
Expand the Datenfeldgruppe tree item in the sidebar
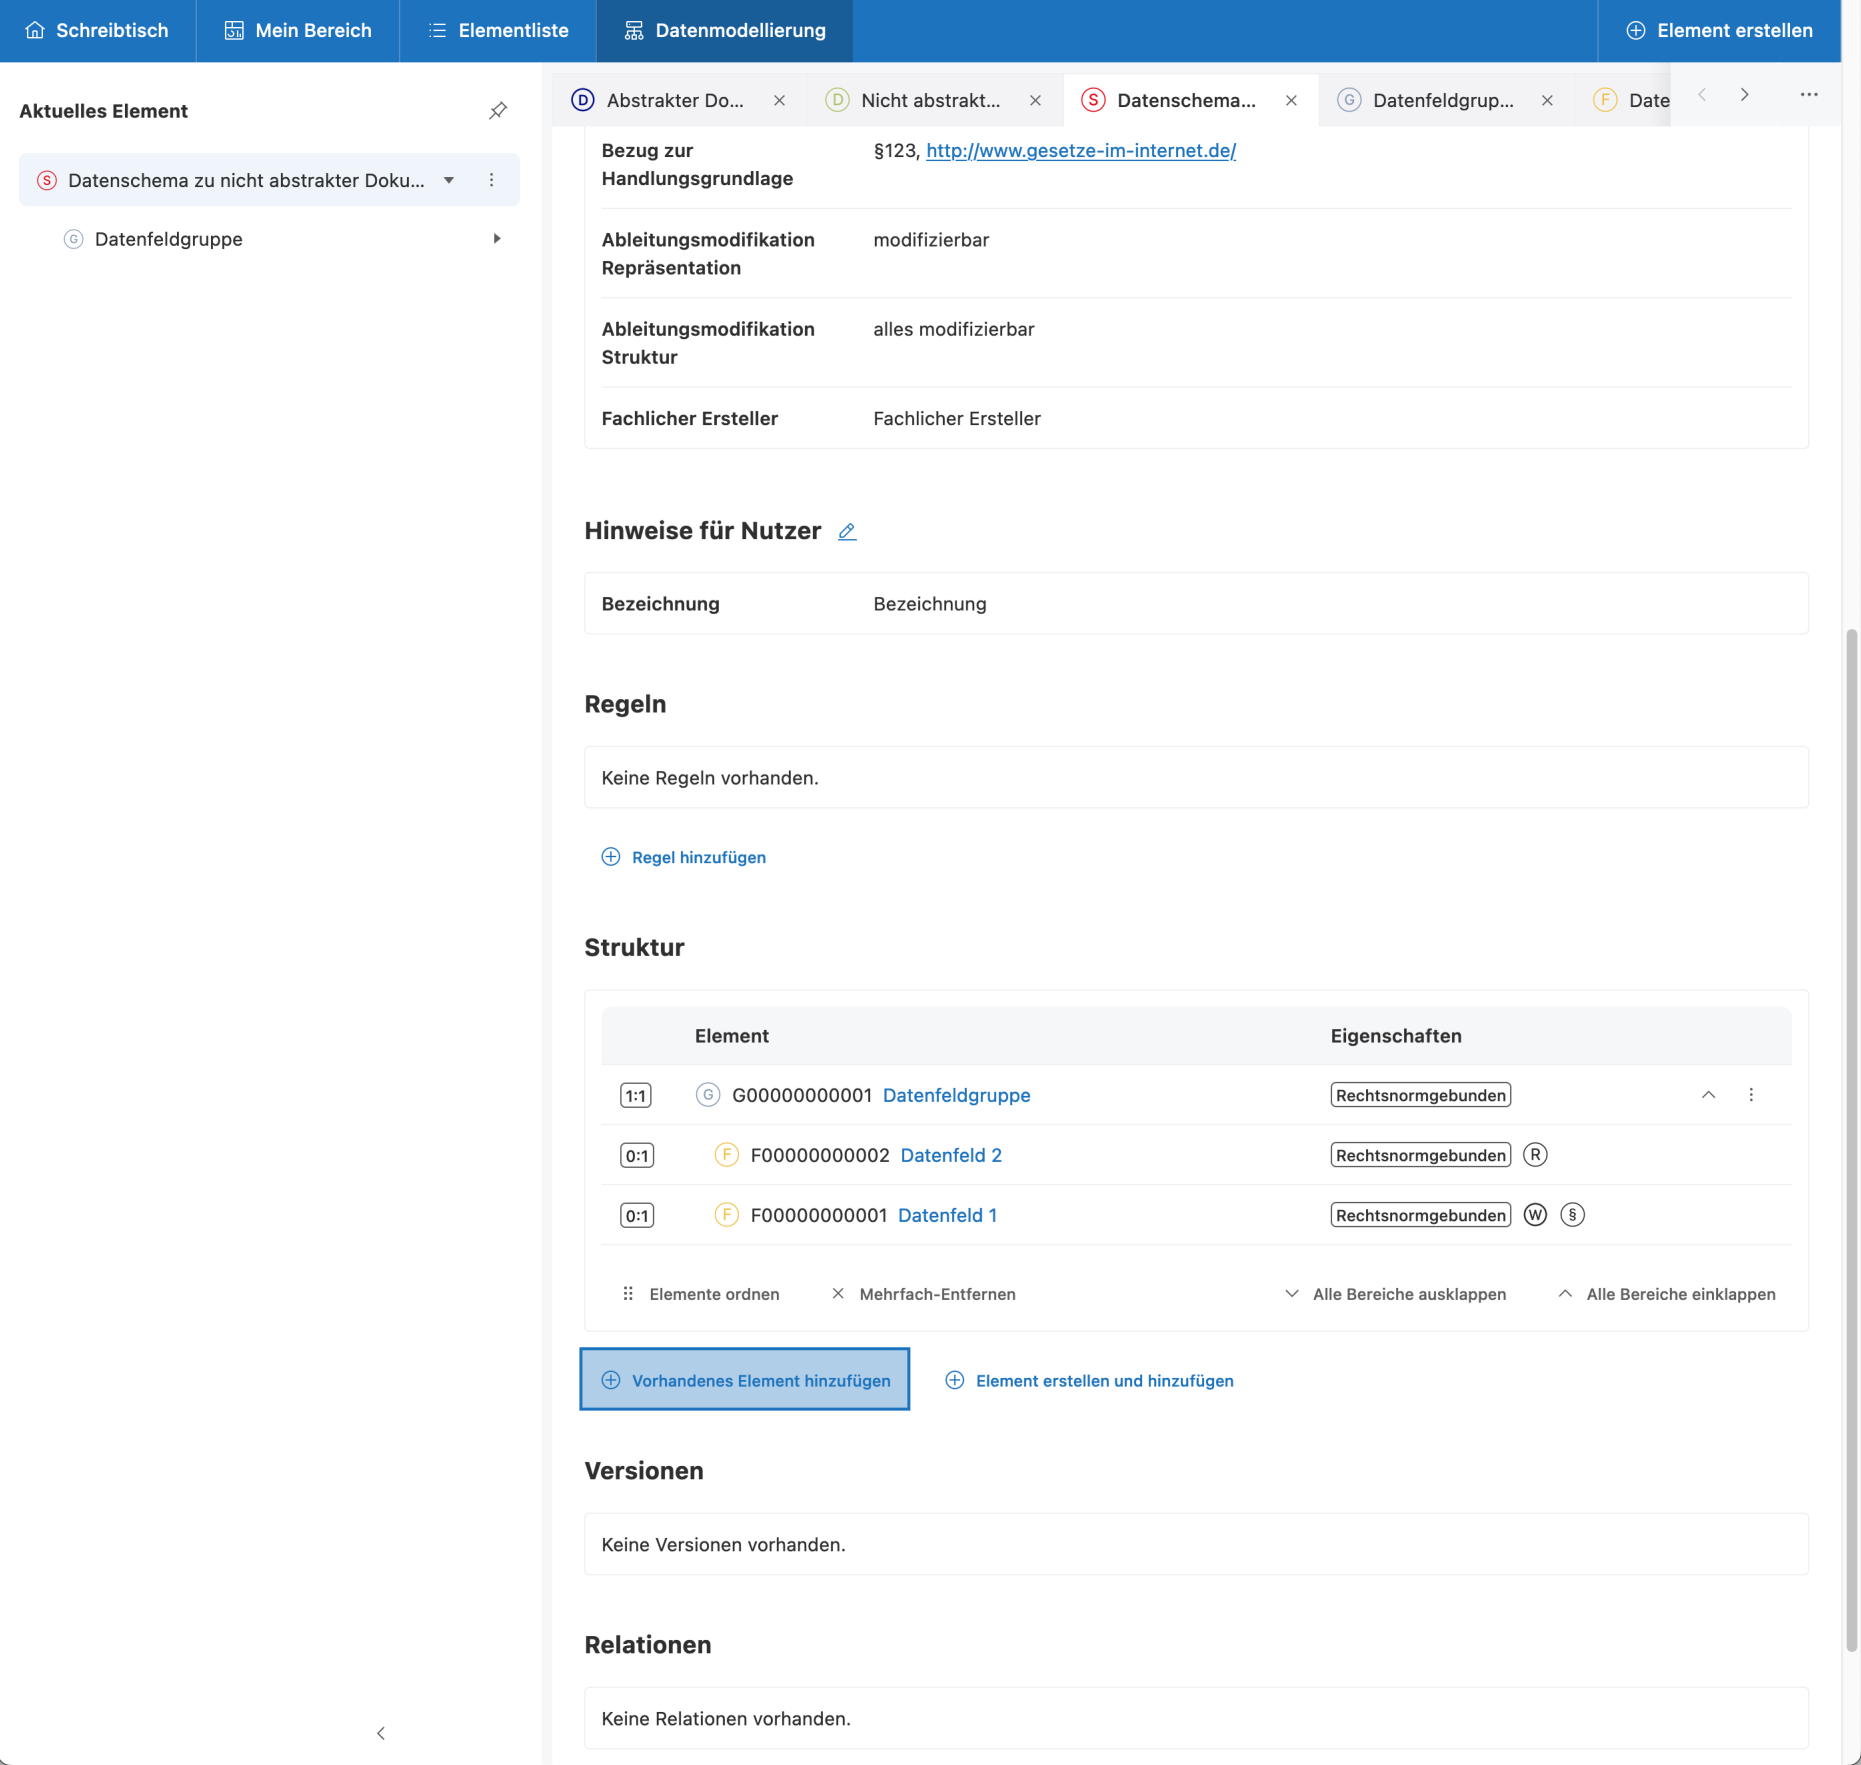pos(496,239)
